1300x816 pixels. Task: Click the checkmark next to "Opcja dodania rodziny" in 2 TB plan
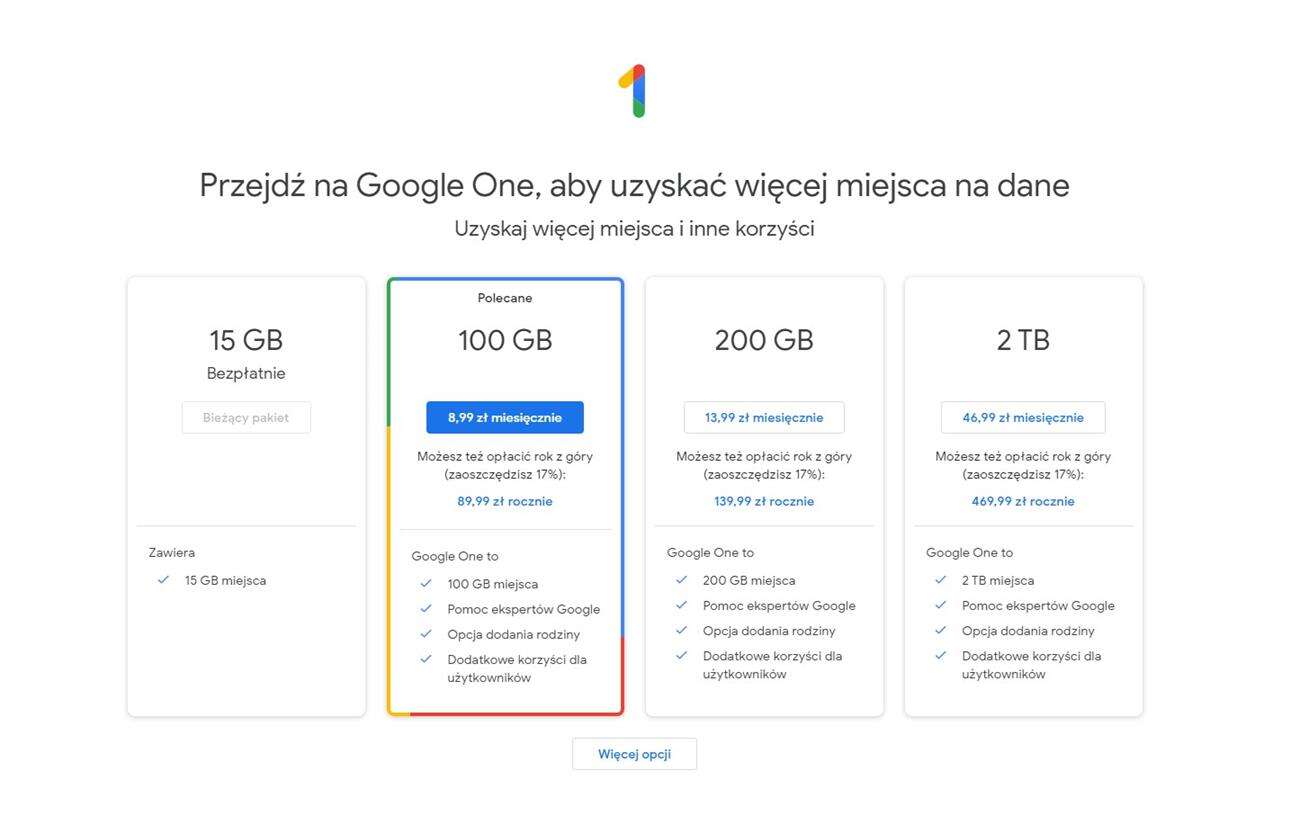(940, 631)
